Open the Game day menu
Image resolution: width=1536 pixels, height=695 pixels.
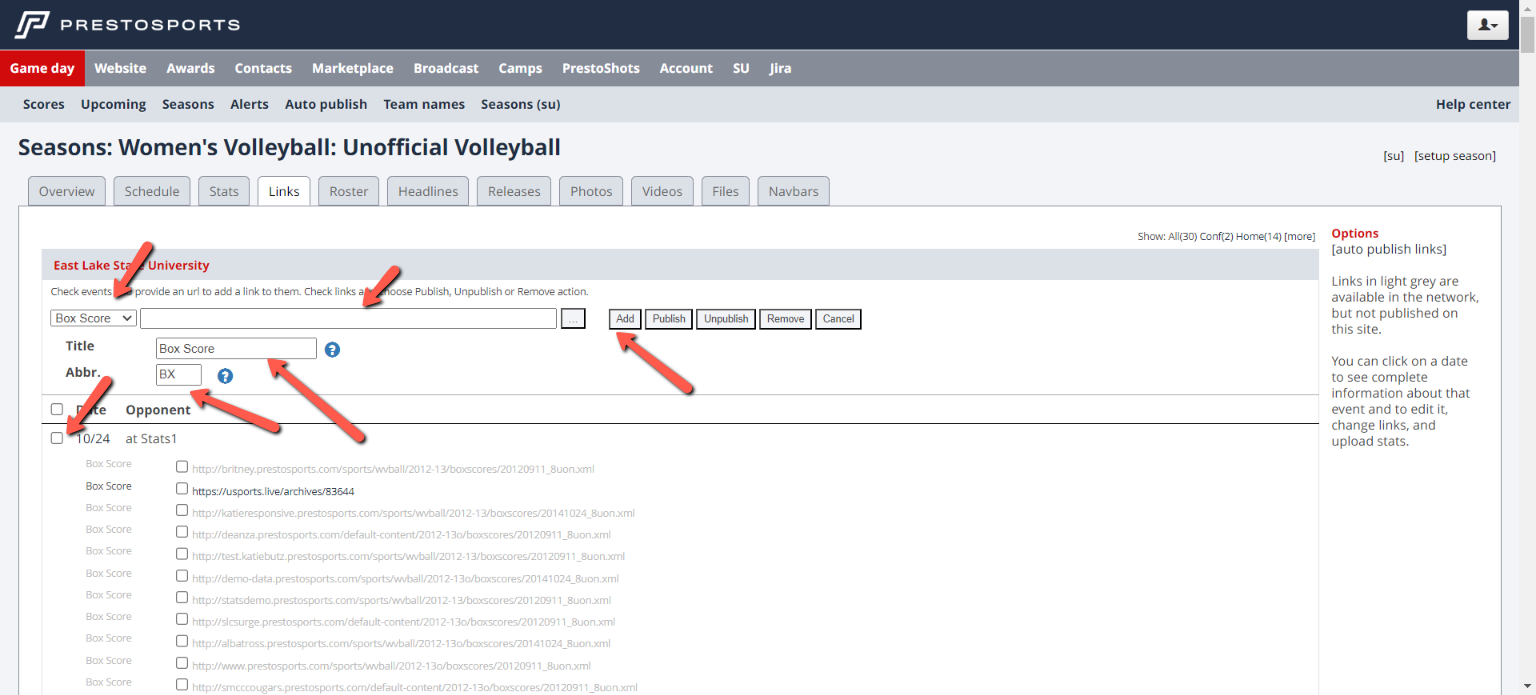pos(42,68)
